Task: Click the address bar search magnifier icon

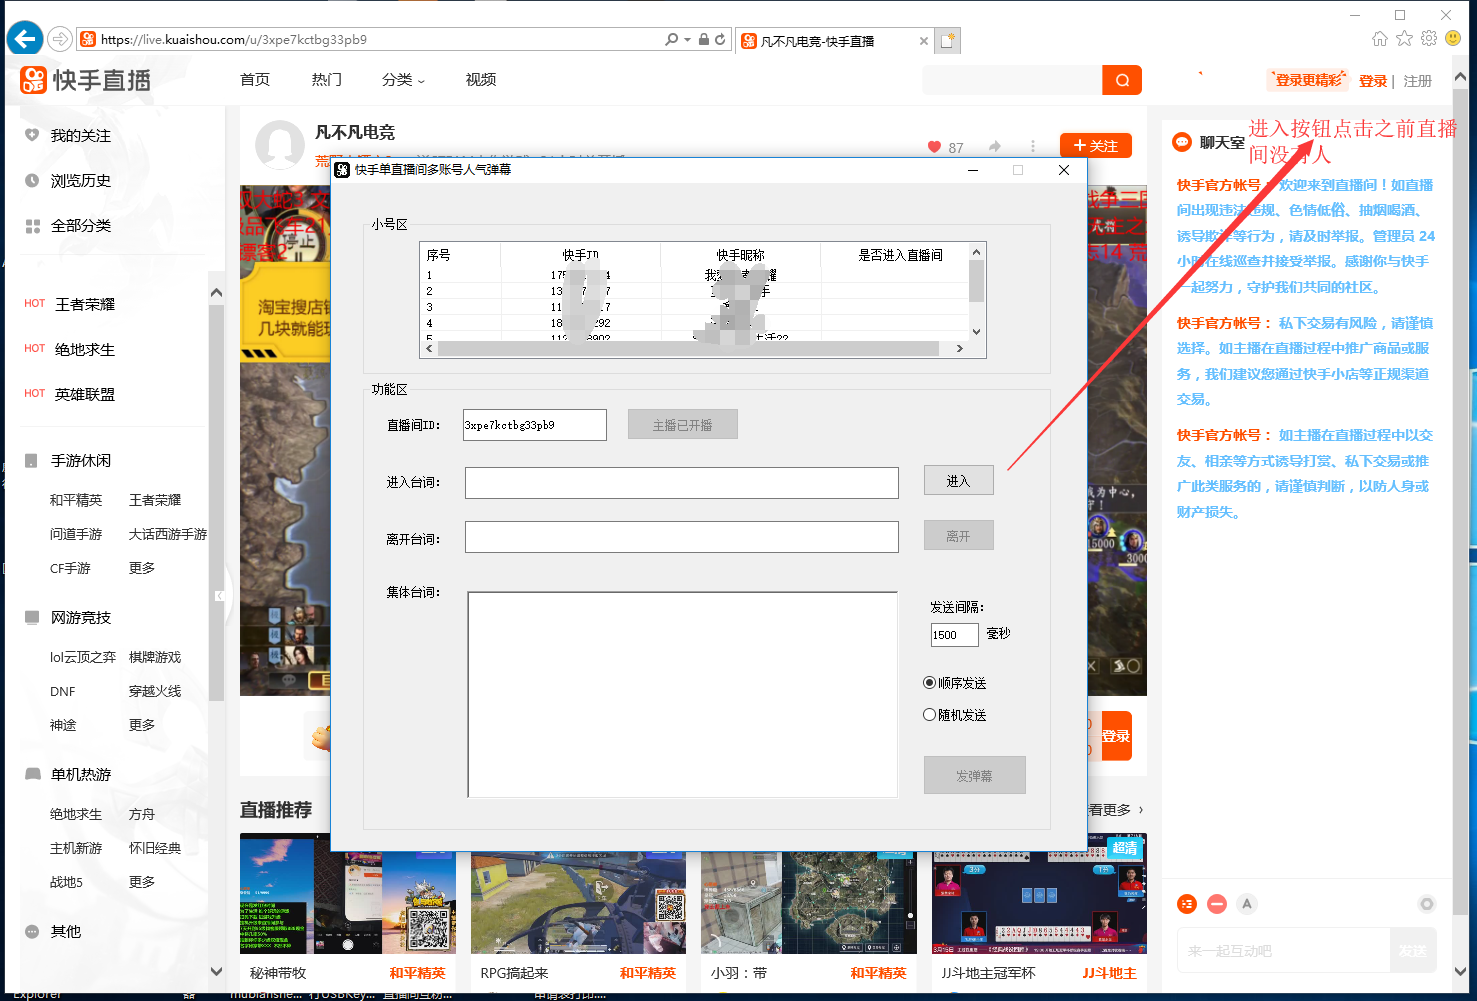Action: pyautogui.click(x=671, y=39)
